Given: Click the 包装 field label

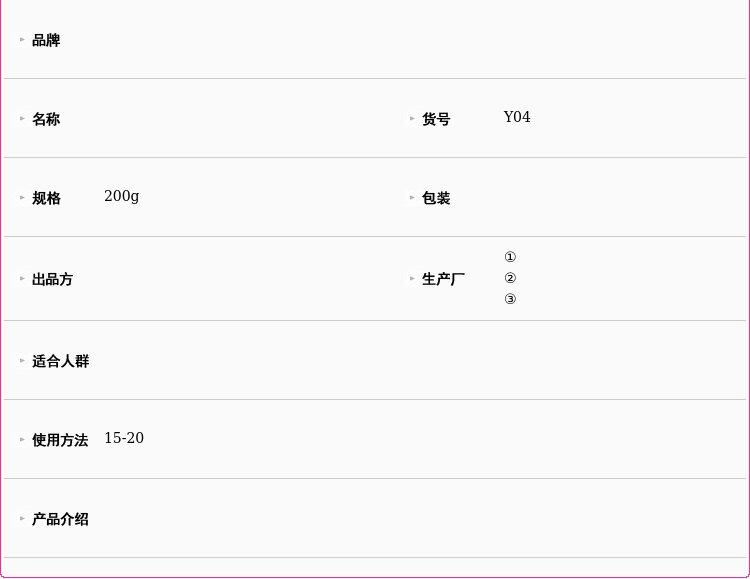Looking at the screenshot, I should 436,198.
